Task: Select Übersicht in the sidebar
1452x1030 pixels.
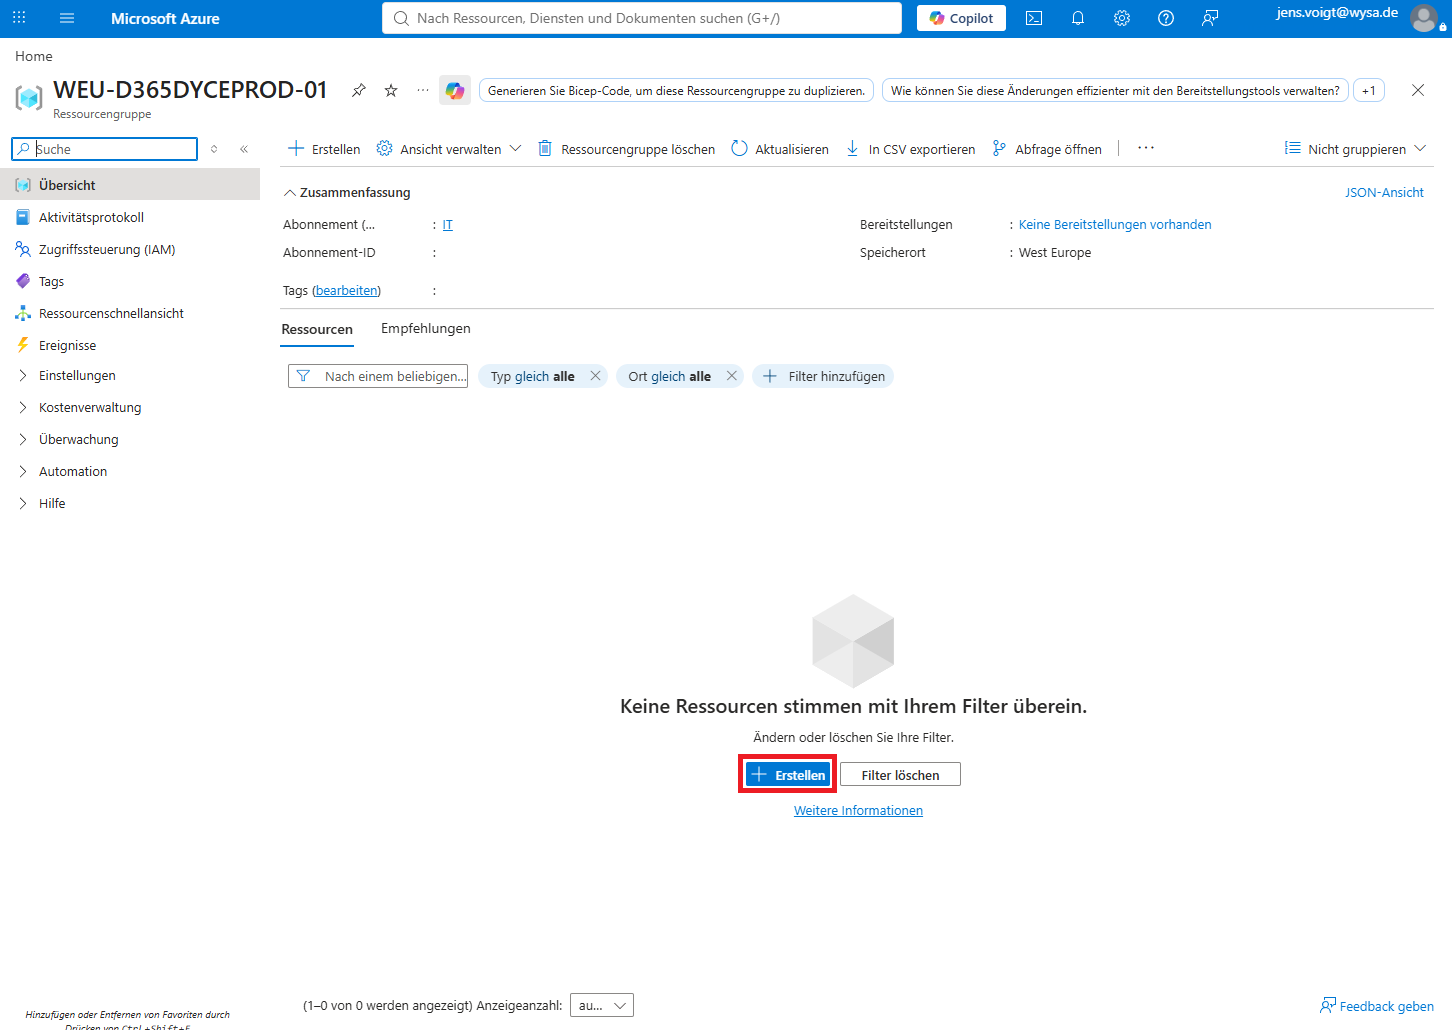Action: 130,185
